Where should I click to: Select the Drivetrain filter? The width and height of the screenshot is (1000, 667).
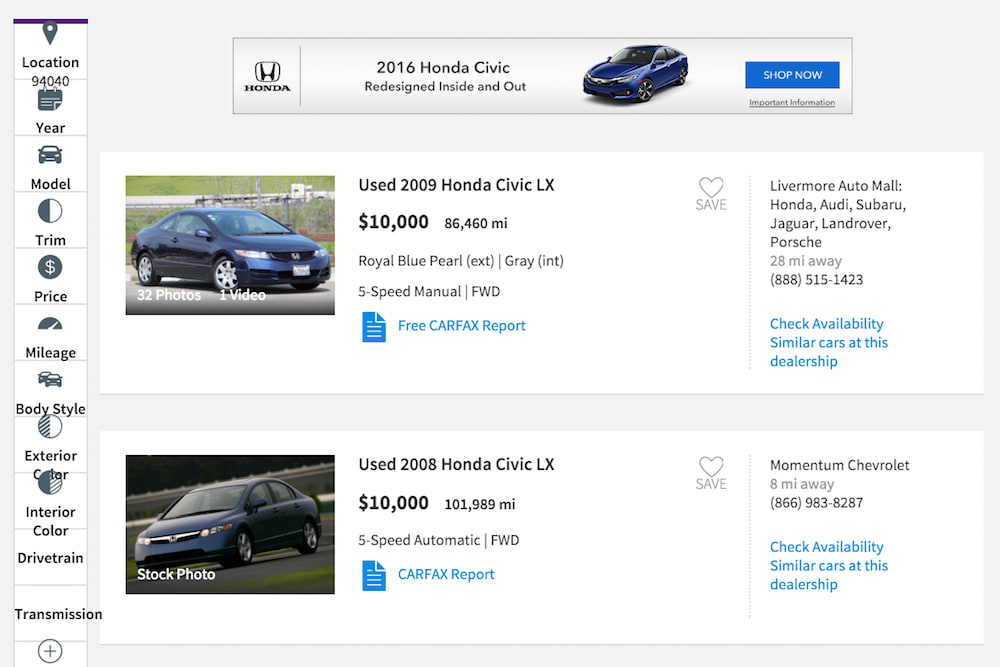50,558
